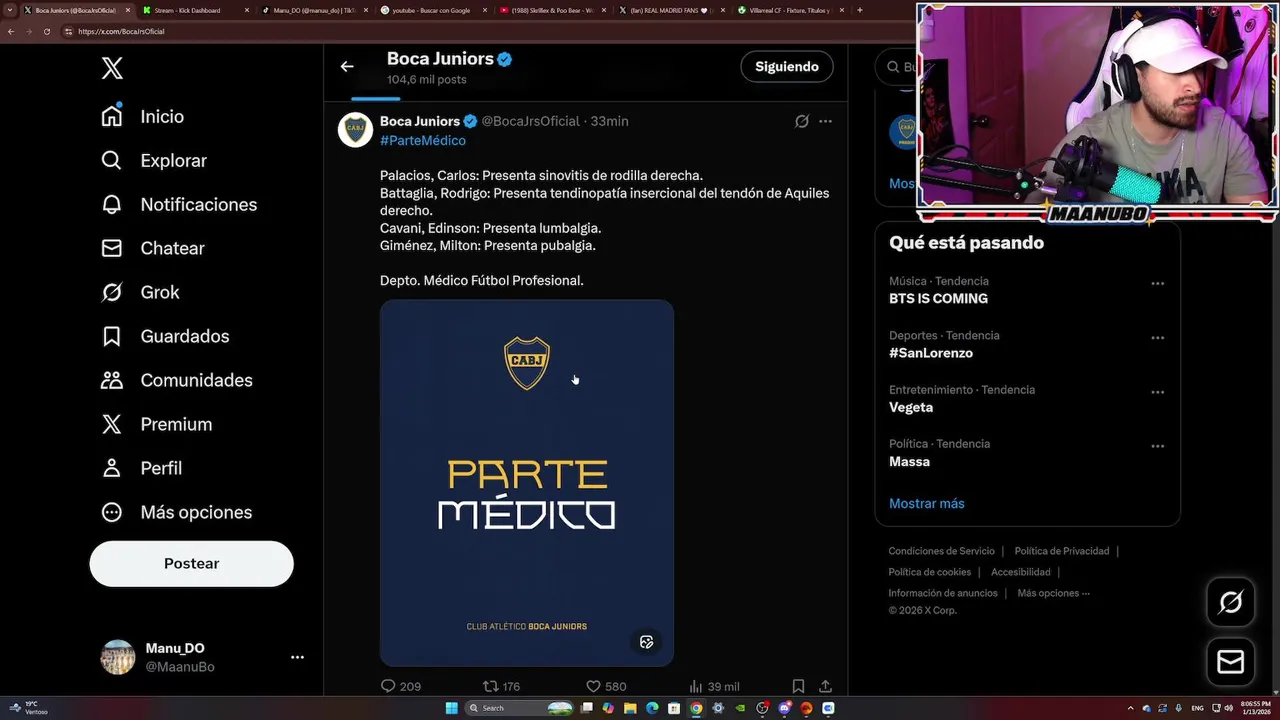Open the Explorar search page

(x=154, y=160)
